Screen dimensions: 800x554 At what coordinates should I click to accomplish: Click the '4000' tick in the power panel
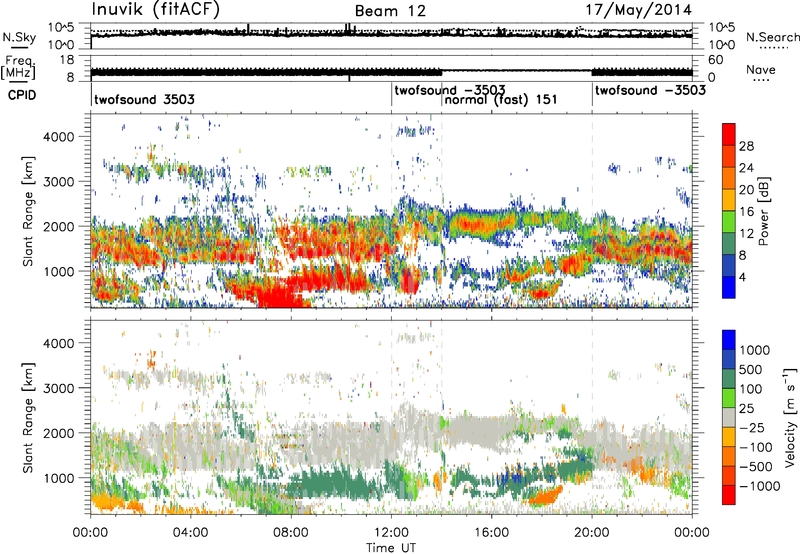click(58, 137)
